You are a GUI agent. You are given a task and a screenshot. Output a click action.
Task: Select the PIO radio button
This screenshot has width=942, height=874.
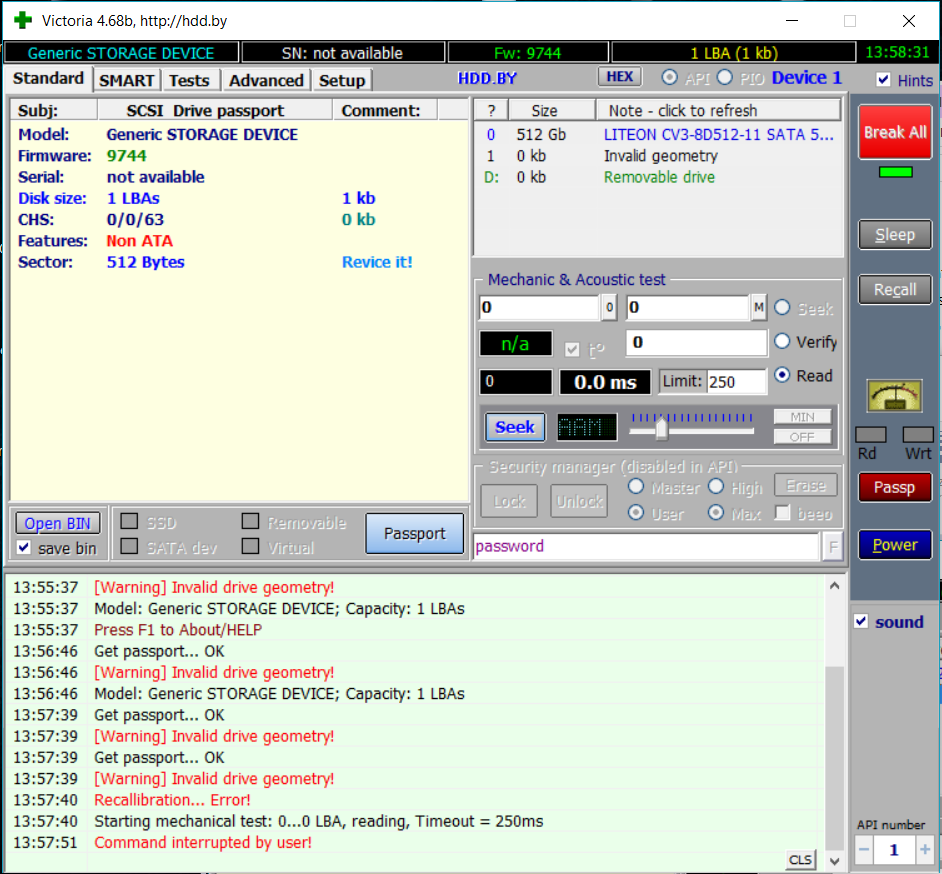[x=725, y=77]
